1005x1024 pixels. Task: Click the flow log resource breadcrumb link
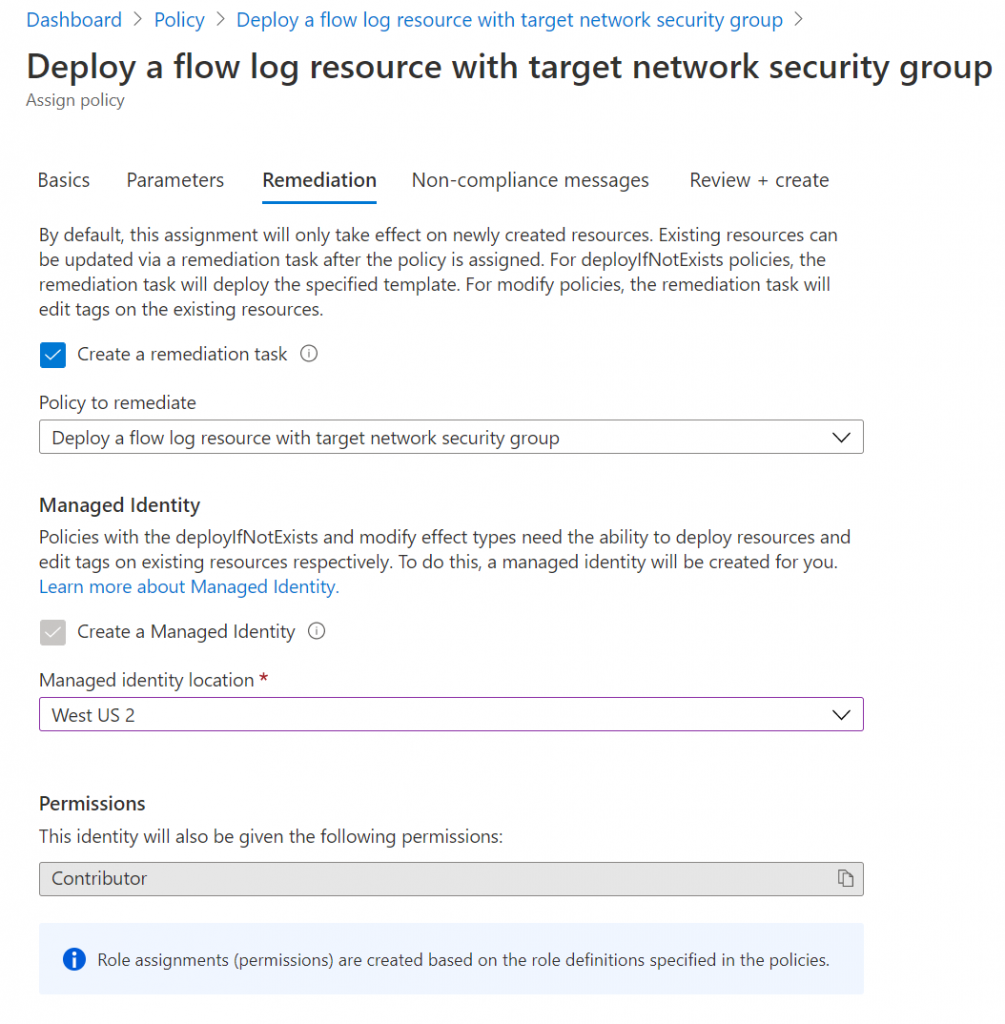[509, 20]
